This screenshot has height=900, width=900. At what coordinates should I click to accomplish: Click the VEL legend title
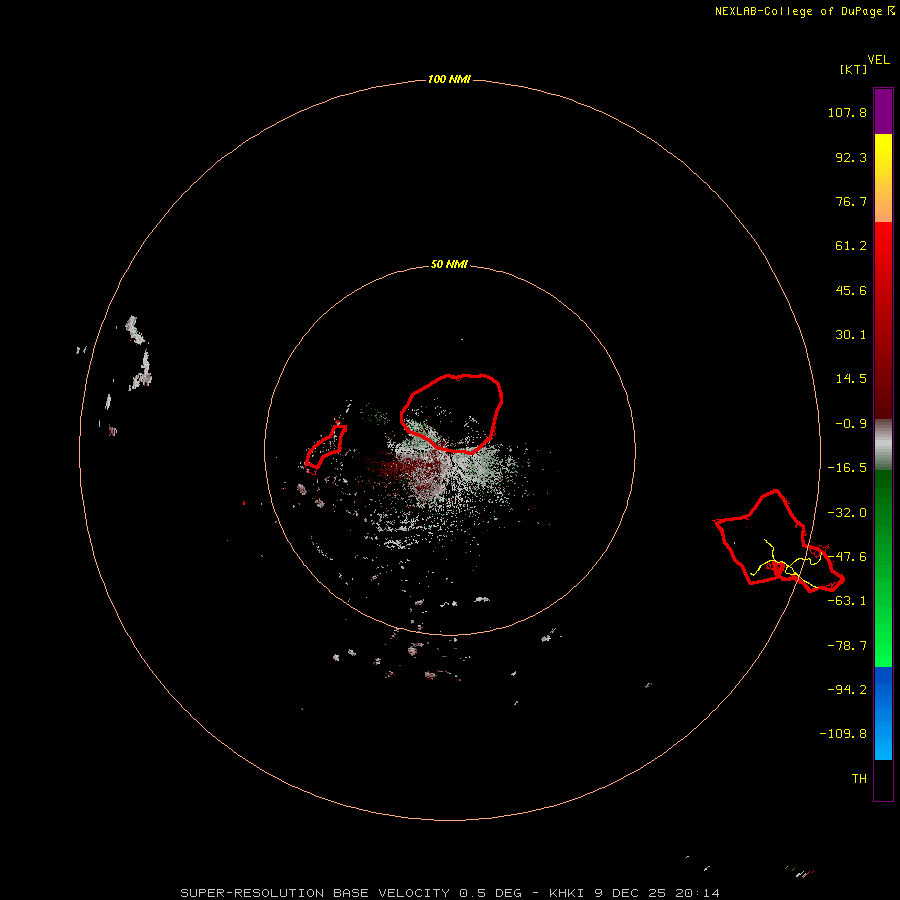(878, 60)
